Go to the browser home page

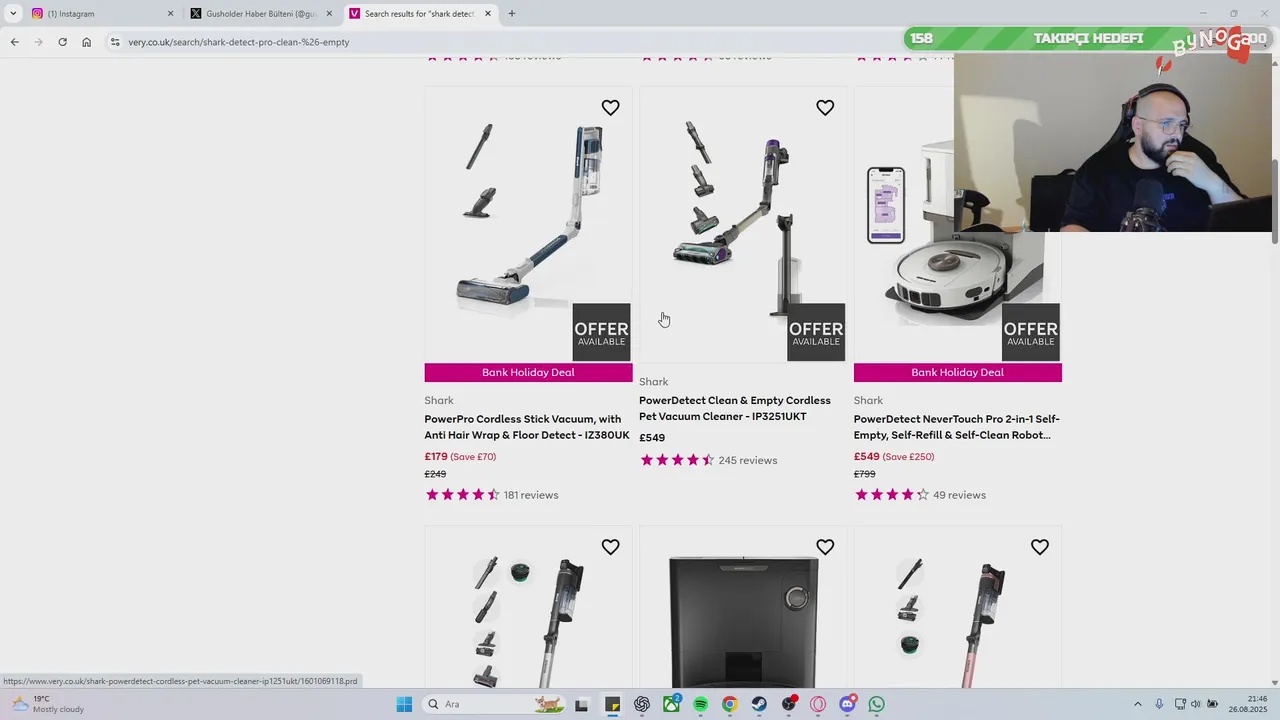click(x=87, y=42)
